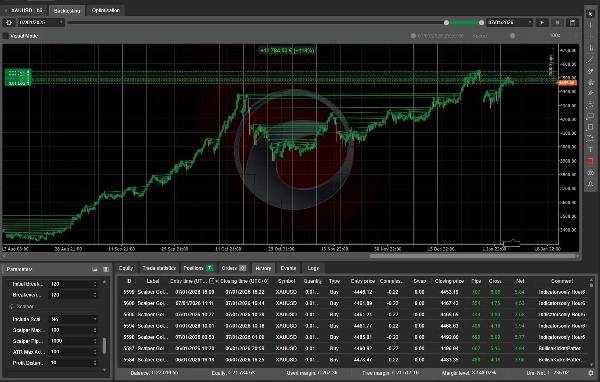Click the left handle of date range slider
The width and height of the screenshot is (600, 382).
coord(446,23)
